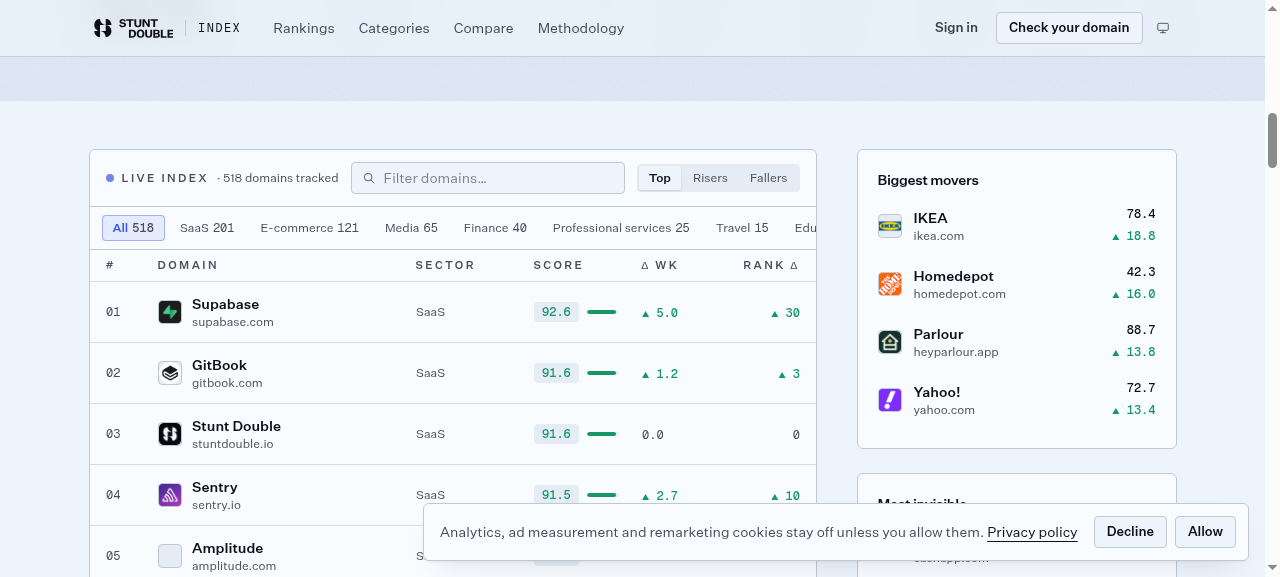This screenshot has width=1280, height=577.
Task: Filter by E-commerce 121 tab
Action: coord(309,228)
